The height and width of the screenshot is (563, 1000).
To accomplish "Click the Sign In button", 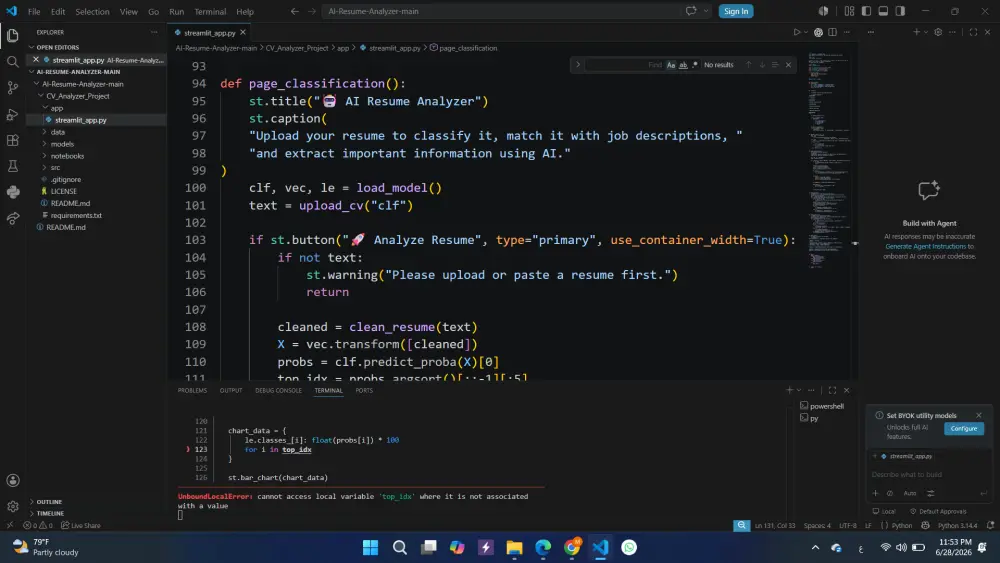I will (x=736, y=11).
